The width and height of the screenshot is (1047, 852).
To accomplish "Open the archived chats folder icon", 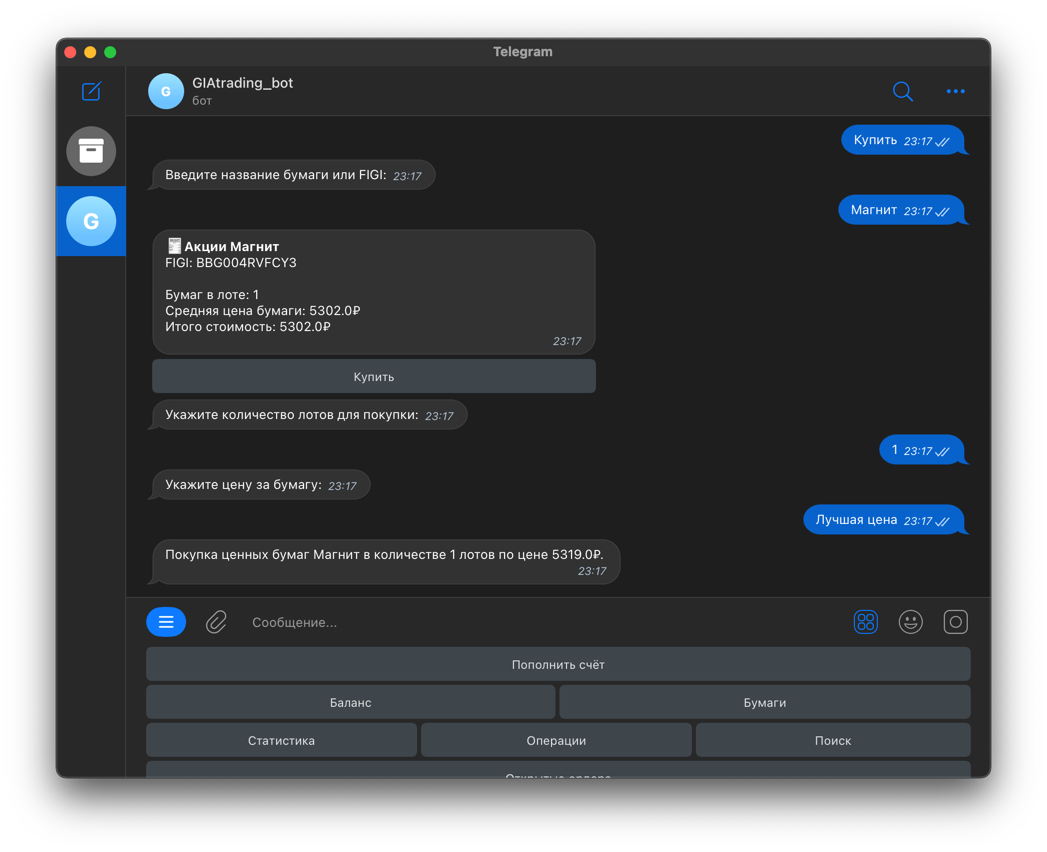I will 91,151.
